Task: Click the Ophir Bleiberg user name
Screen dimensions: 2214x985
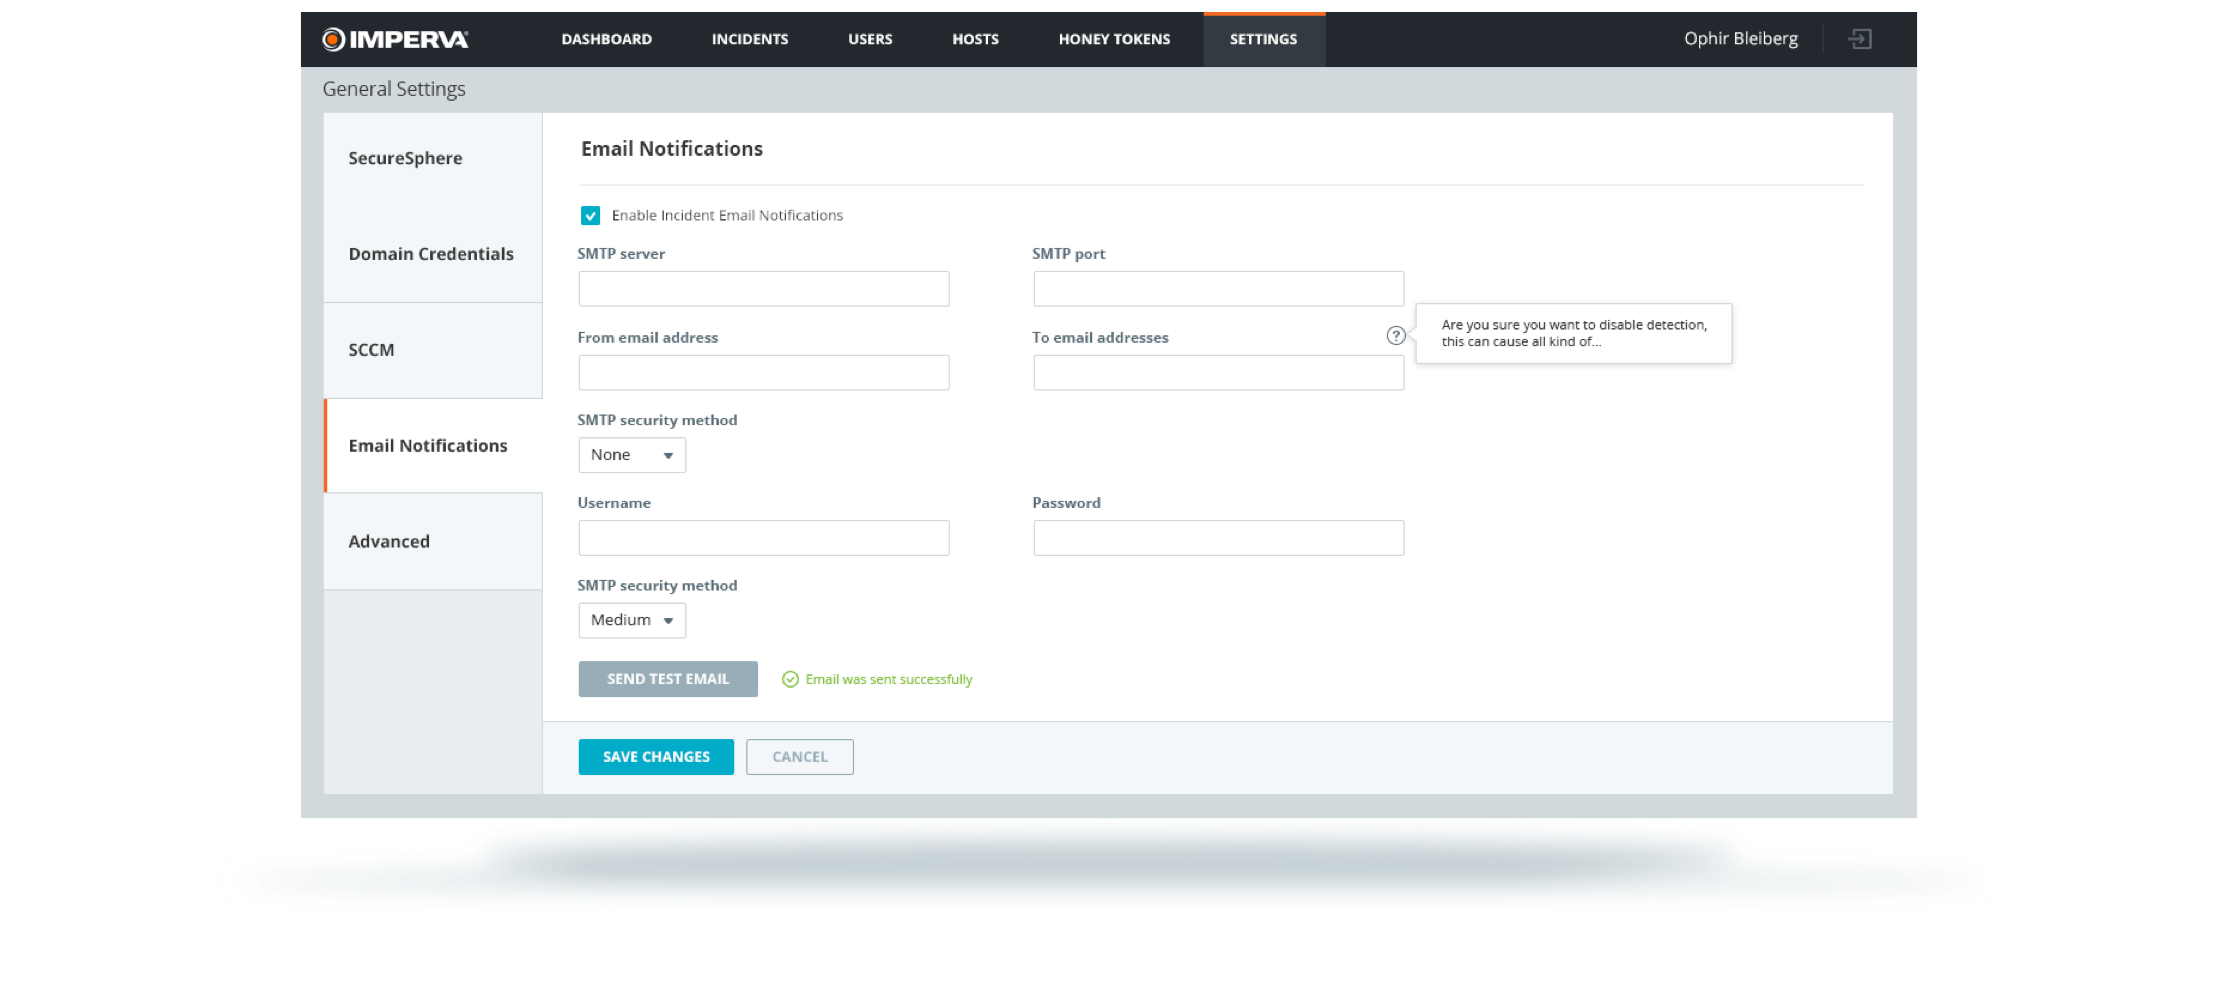Action: pos(1740,39)
